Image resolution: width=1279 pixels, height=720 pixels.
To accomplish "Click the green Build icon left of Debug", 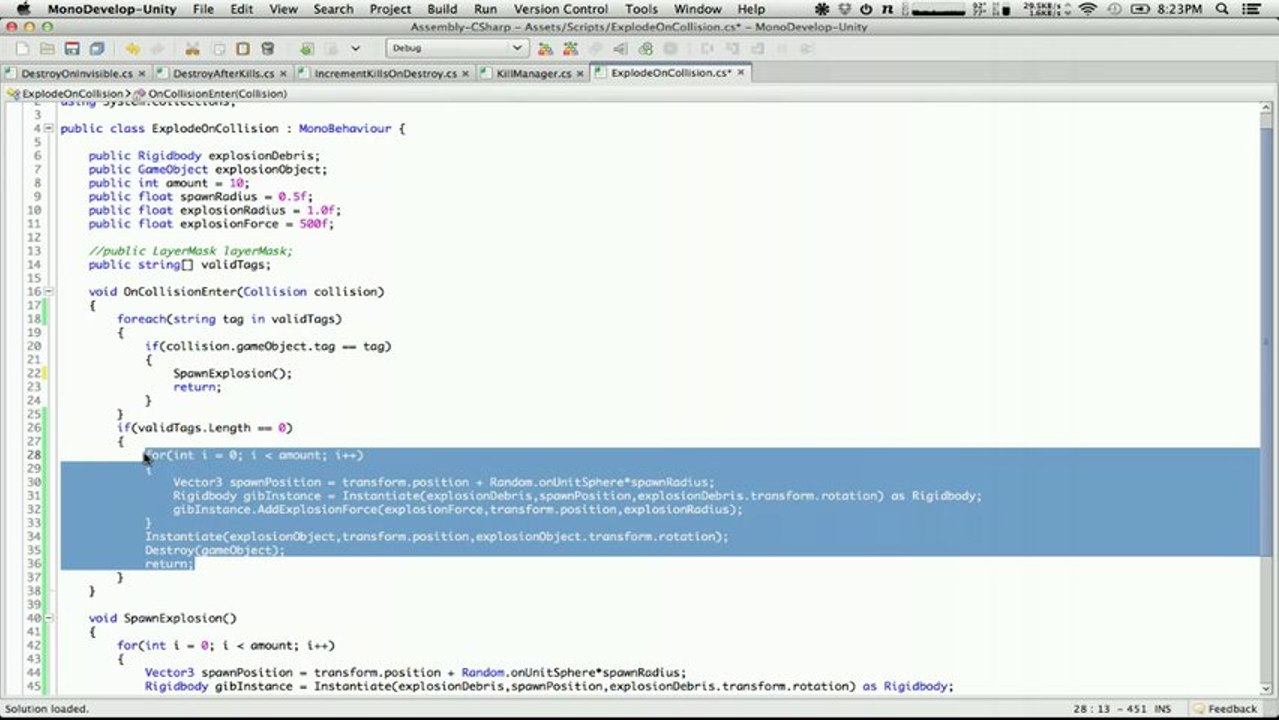I will [x=307, y=48].
